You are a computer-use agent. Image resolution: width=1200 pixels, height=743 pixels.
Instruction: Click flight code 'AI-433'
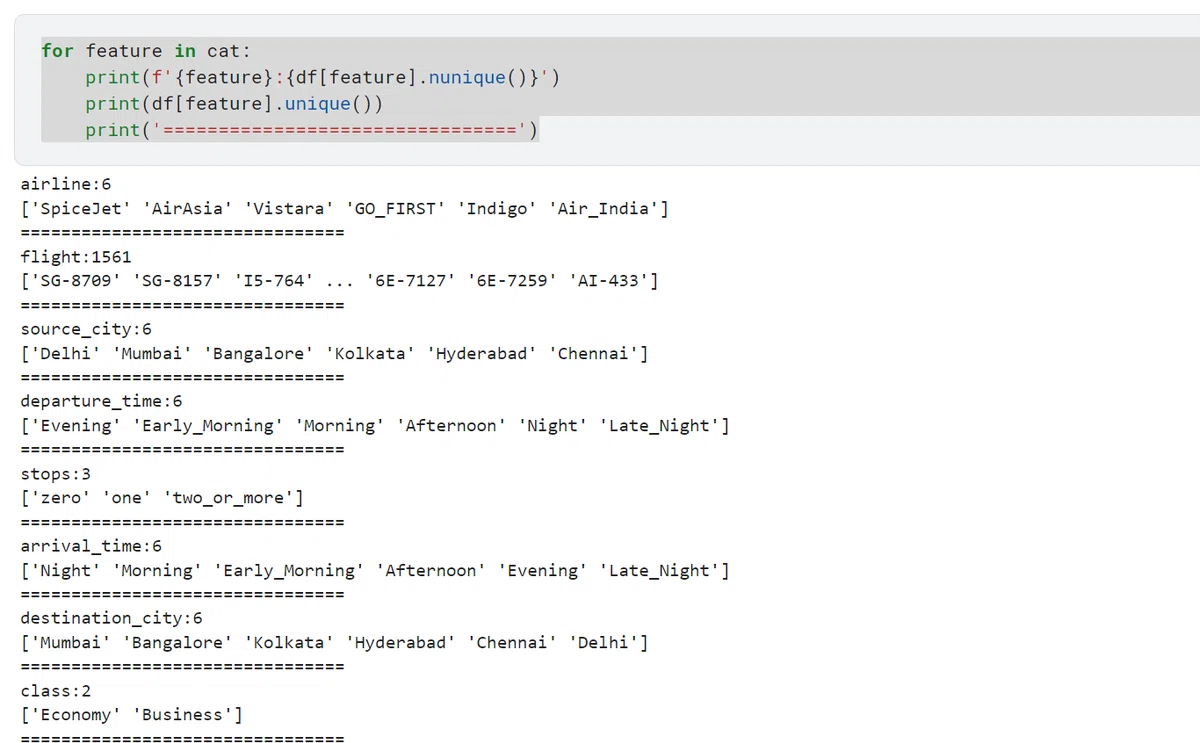coord(608,281)
